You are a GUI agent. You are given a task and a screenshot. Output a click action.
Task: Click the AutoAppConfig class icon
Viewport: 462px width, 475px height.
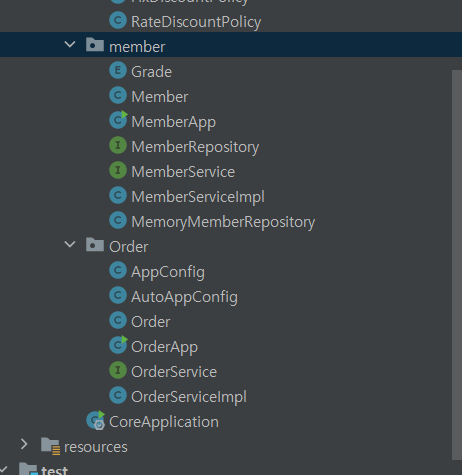118,295
